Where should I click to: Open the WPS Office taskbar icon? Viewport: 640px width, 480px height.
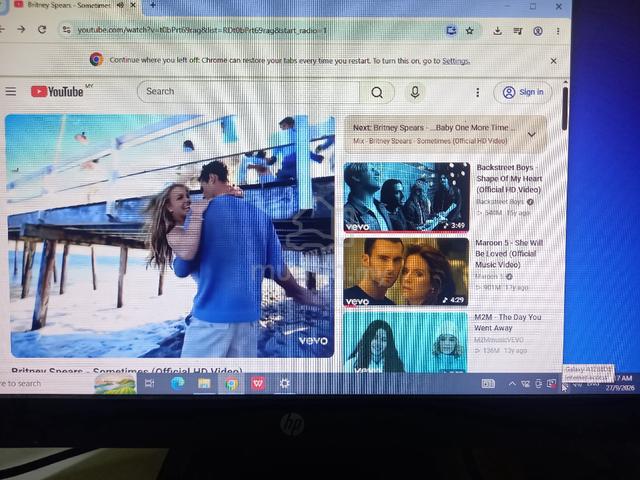point(258,384)
